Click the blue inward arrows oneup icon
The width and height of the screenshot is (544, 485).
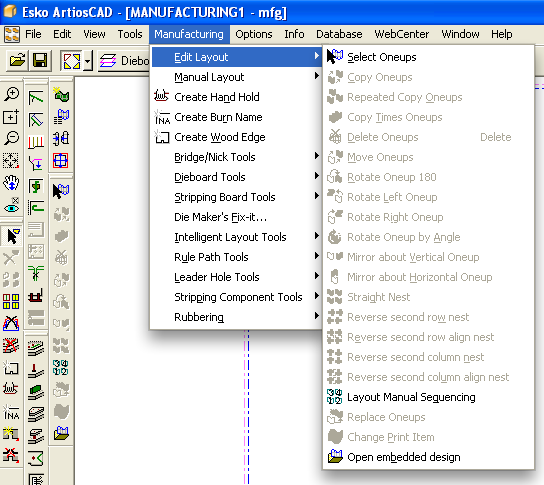[61, 138]
